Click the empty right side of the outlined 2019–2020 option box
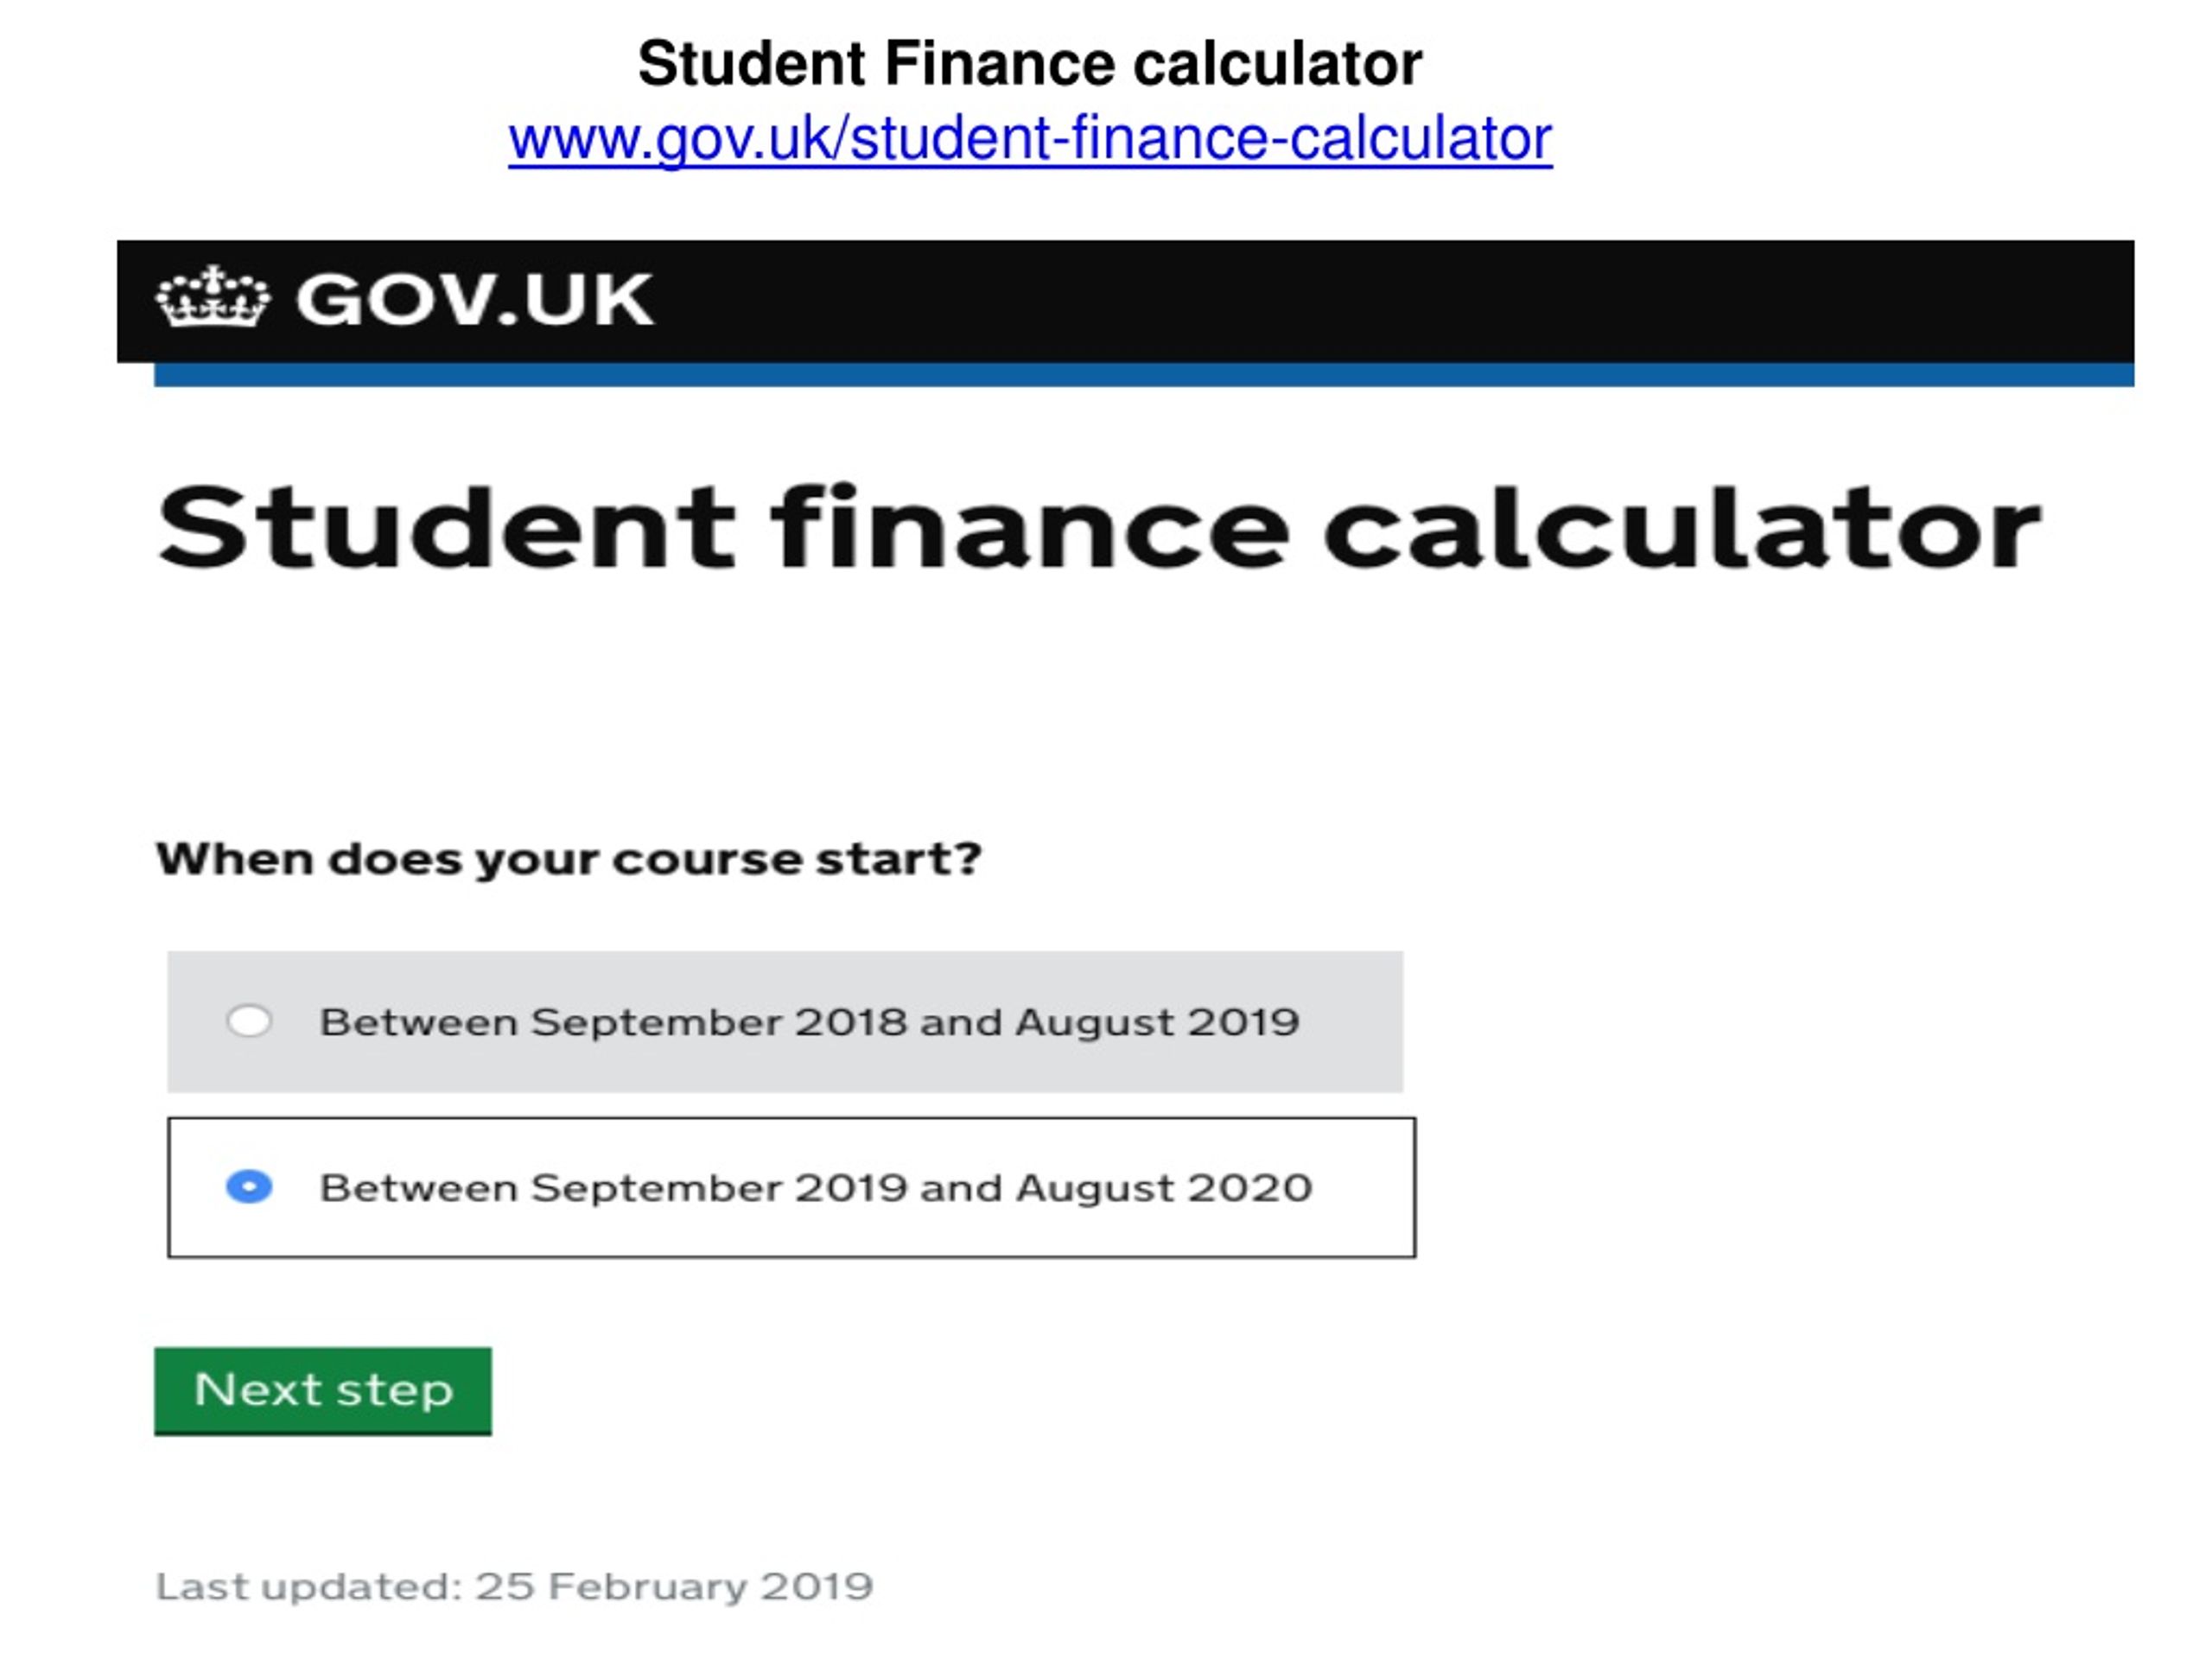Viewport: 2212px width, 1659px height. [1364, 1187]
